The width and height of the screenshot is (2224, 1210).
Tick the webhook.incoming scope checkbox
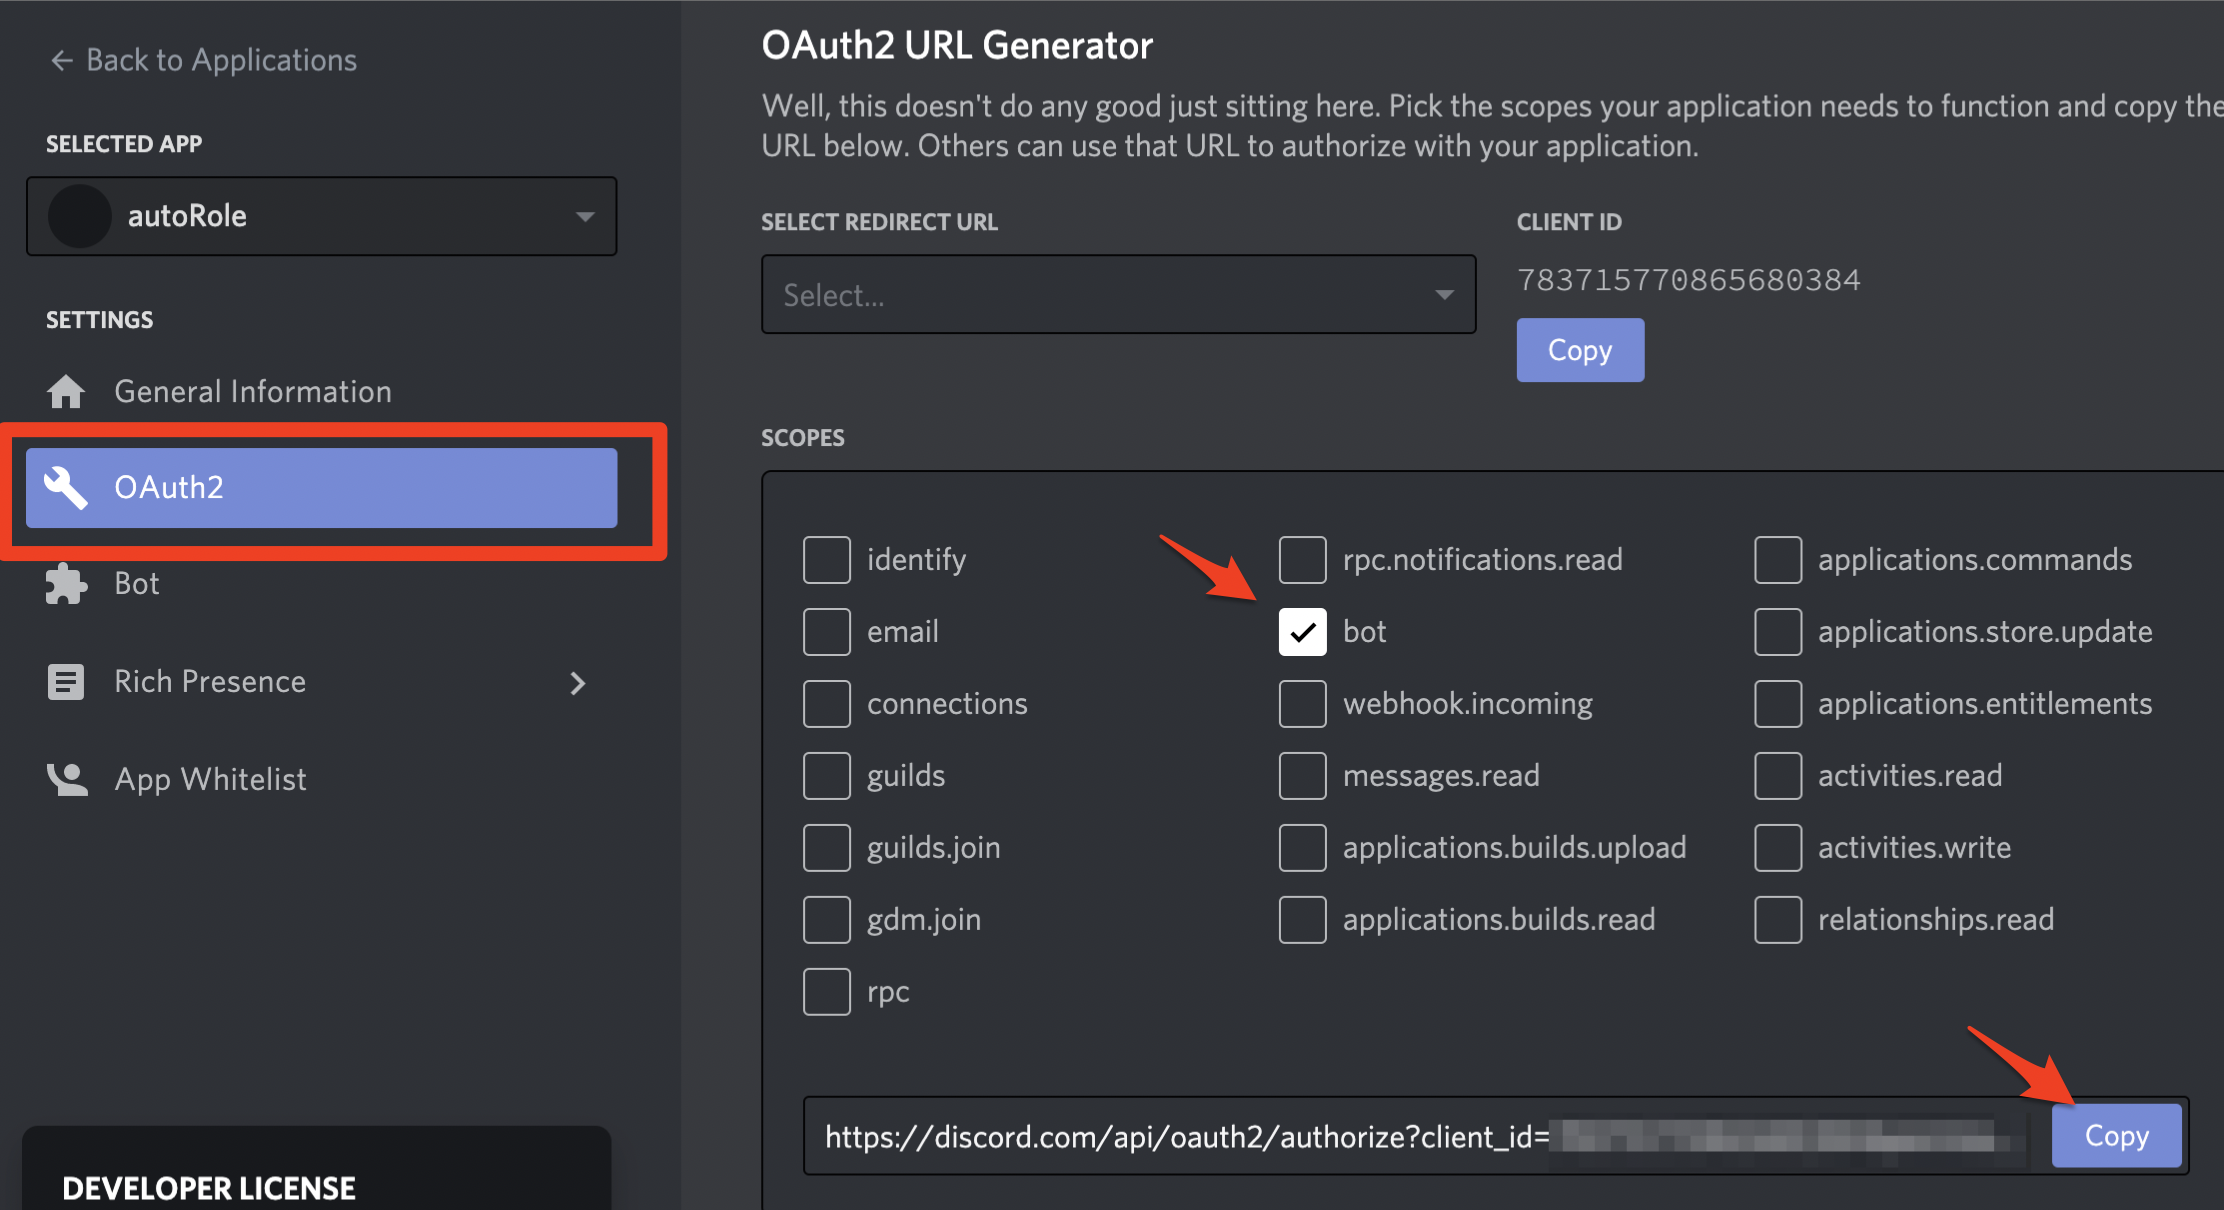point(1302,704)
